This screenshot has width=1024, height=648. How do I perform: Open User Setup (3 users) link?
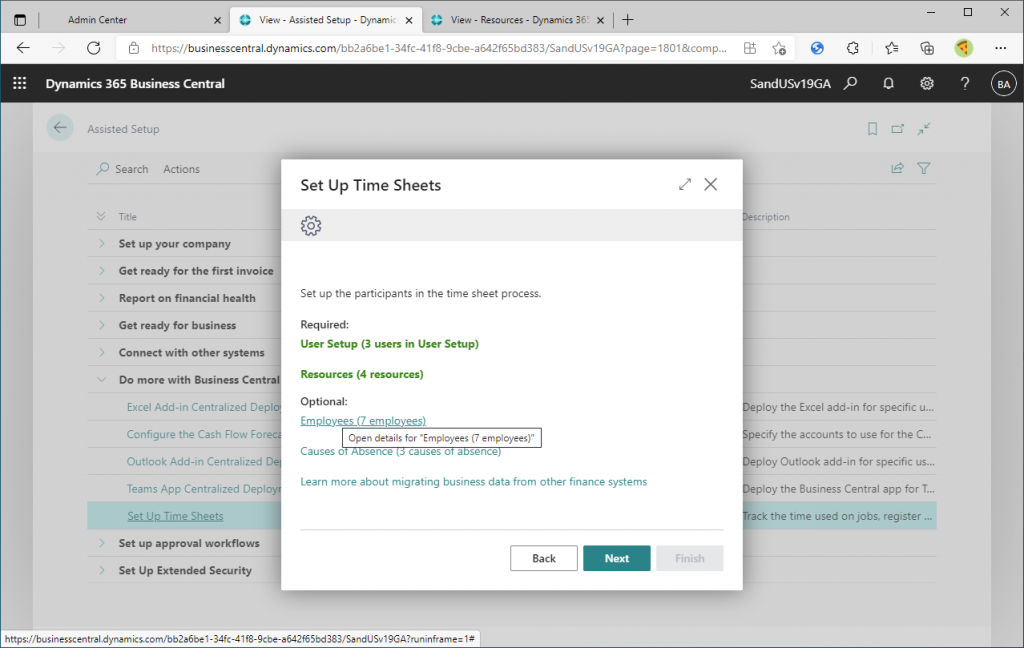[x=389, y=344]
